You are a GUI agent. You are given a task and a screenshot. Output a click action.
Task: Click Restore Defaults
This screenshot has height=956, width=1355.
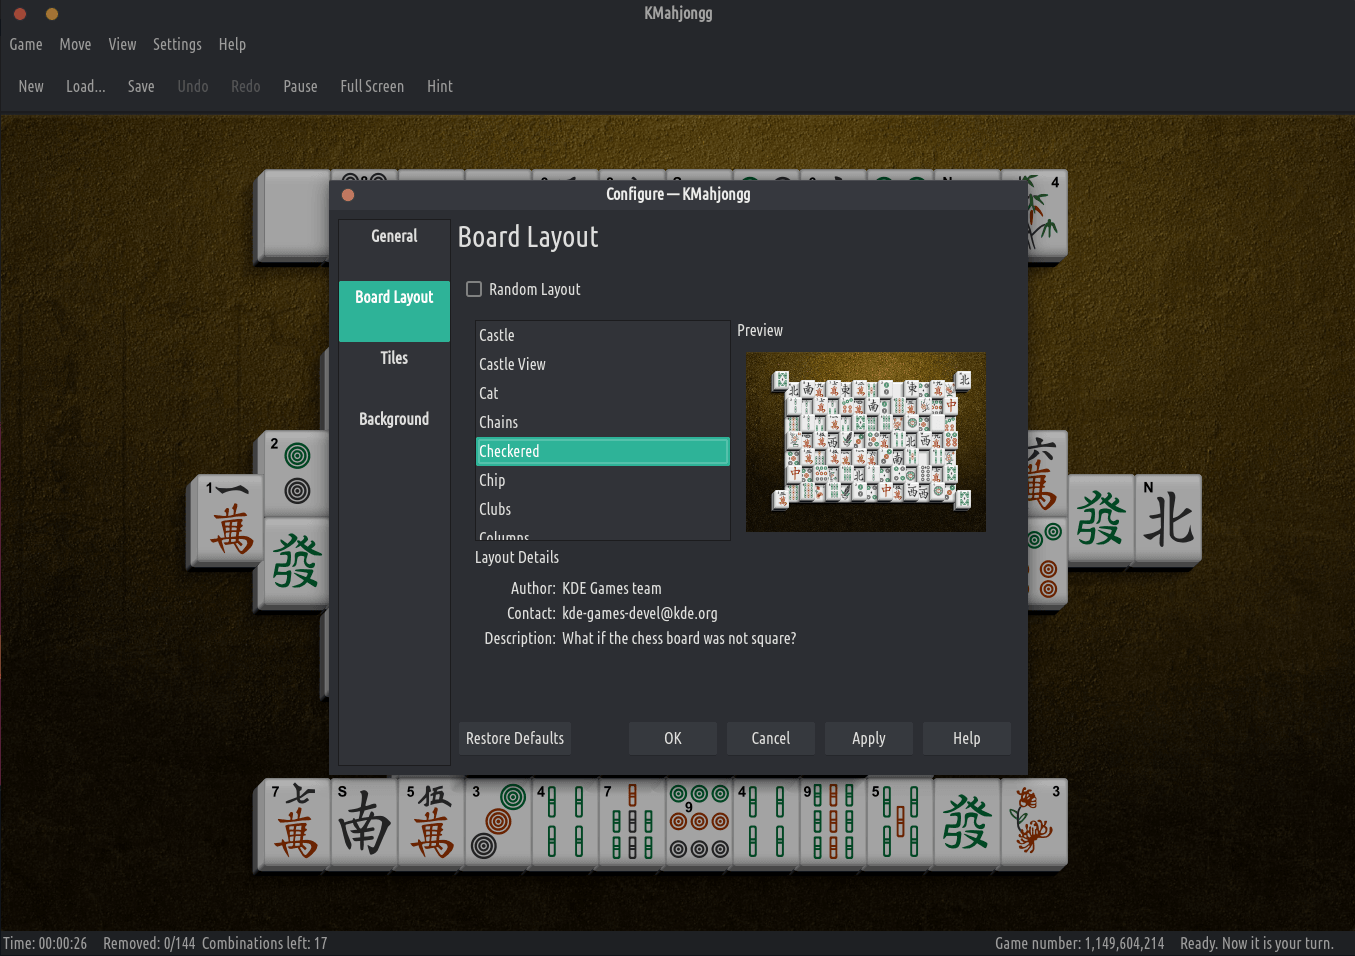[x=515, y=738]
